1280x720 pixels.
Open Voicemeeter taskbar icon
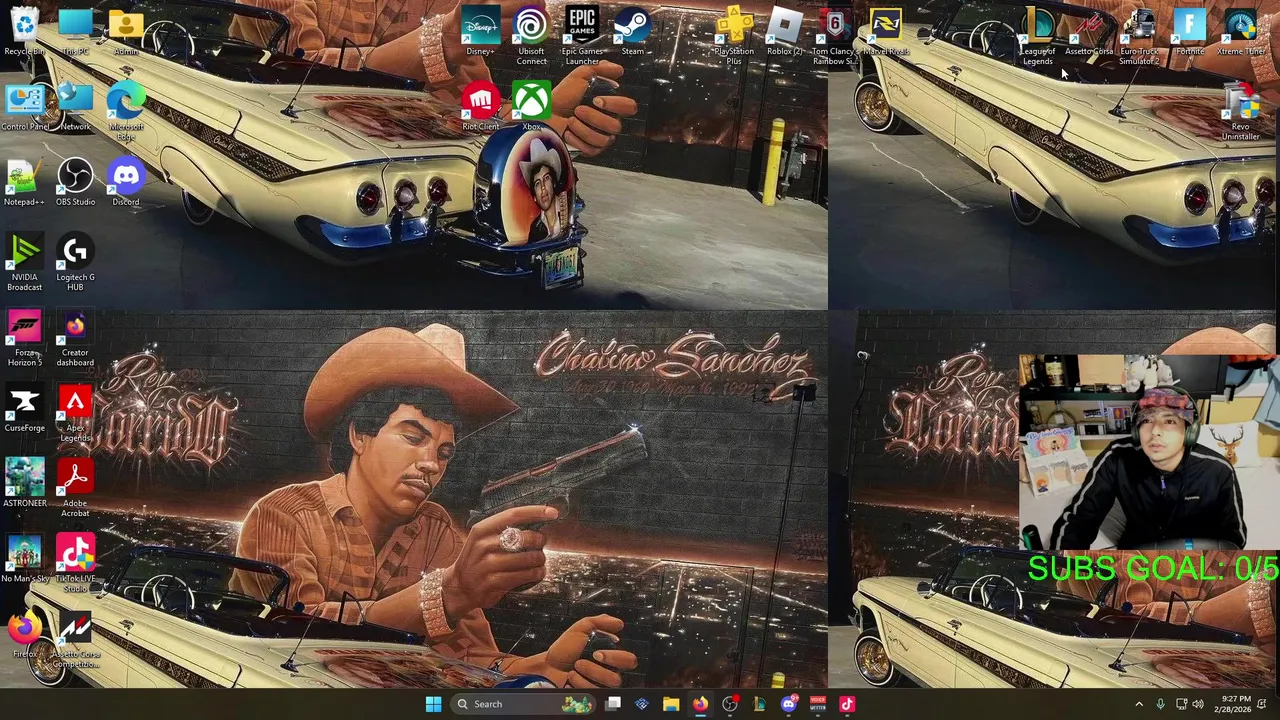(818, 704)
